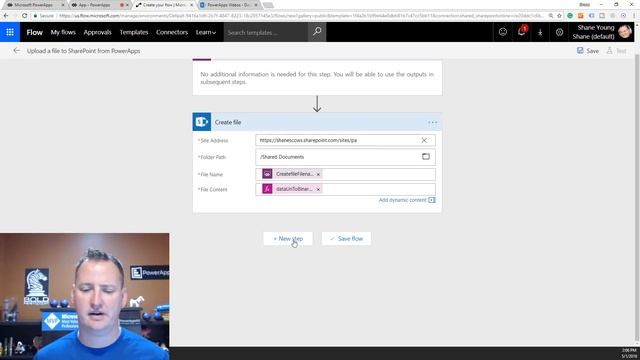Open the feedback smiley icon
The width and height of the screenshot is (640, 360).
coord(502,32)
